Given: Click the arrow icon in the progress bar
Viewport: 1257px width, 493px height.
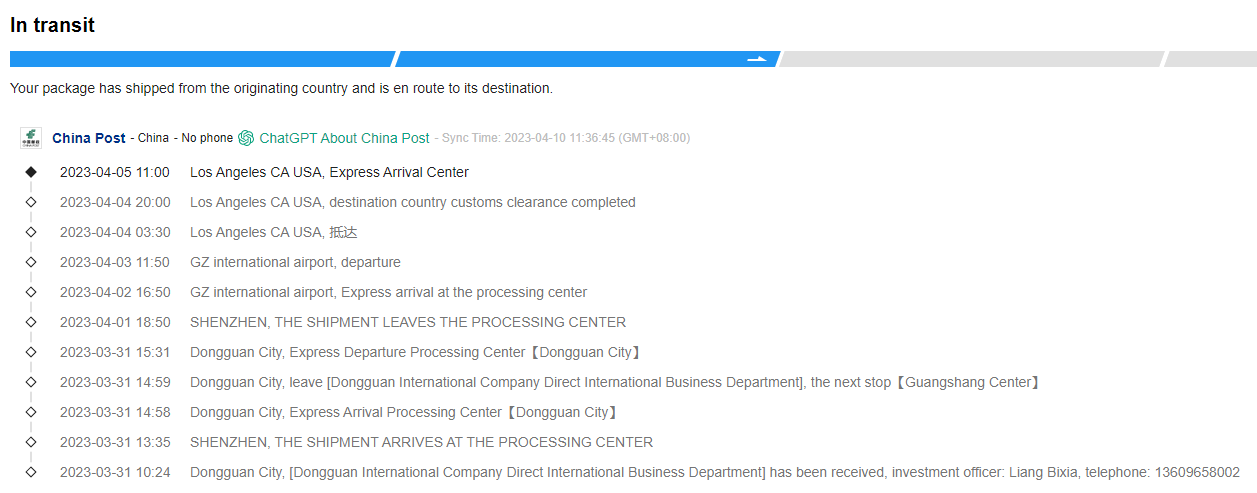Looking at the screenshot, I should coord(758,59).
